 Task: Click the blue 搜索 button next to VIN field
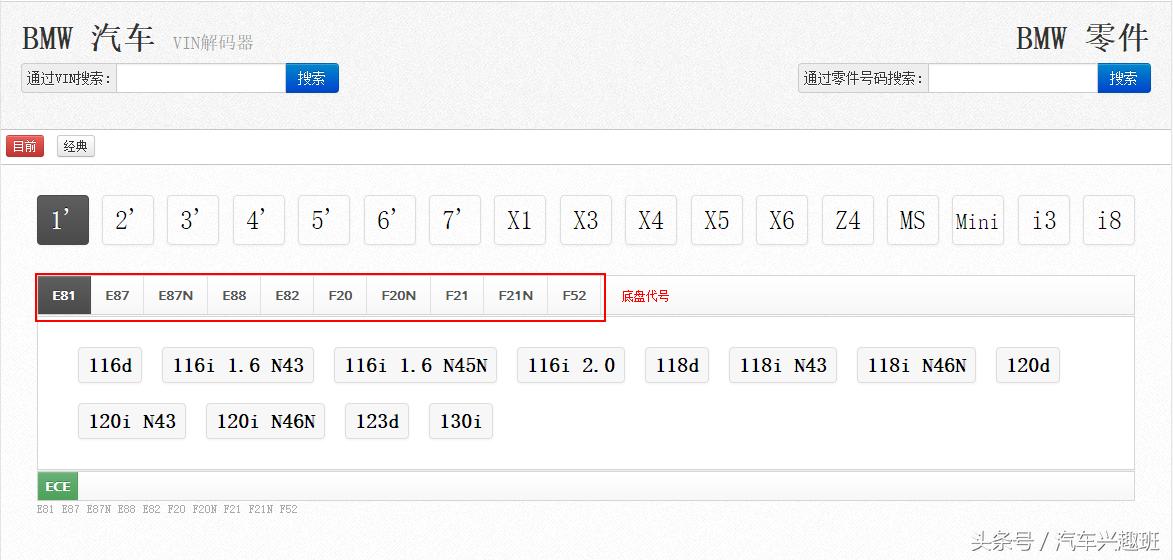pos(312,79)
